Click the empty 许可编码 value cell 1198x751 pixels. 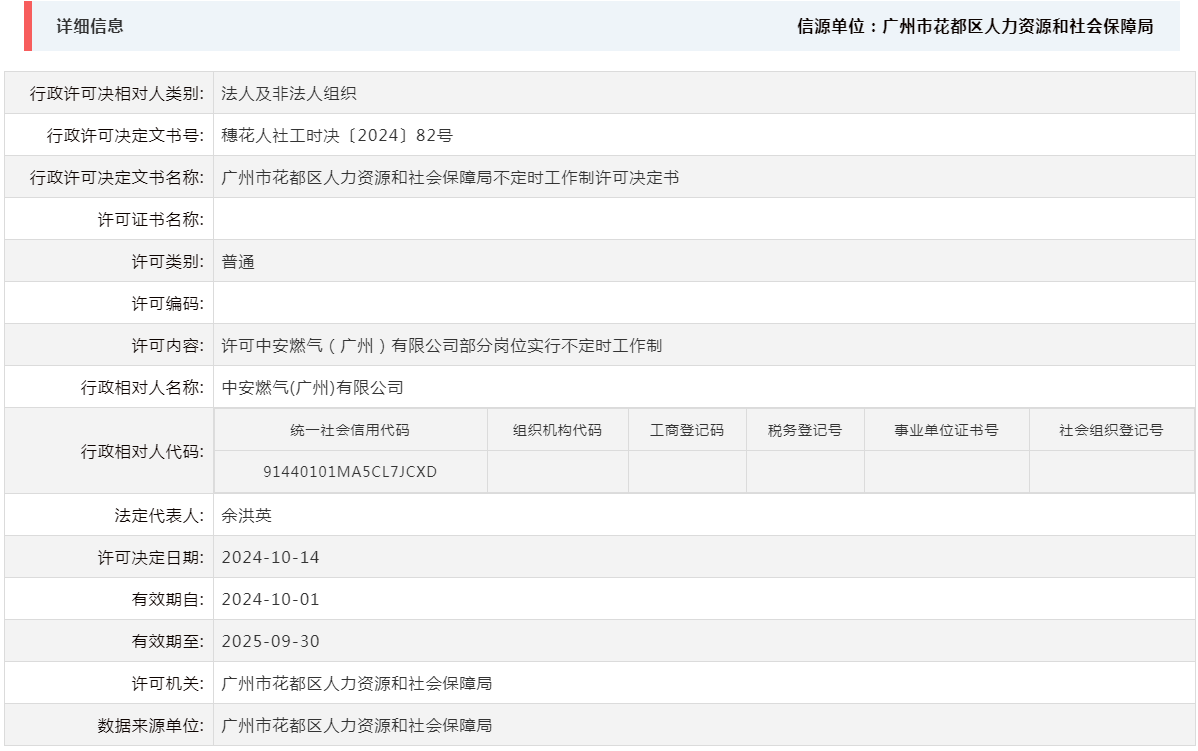(x=400, y=303)
